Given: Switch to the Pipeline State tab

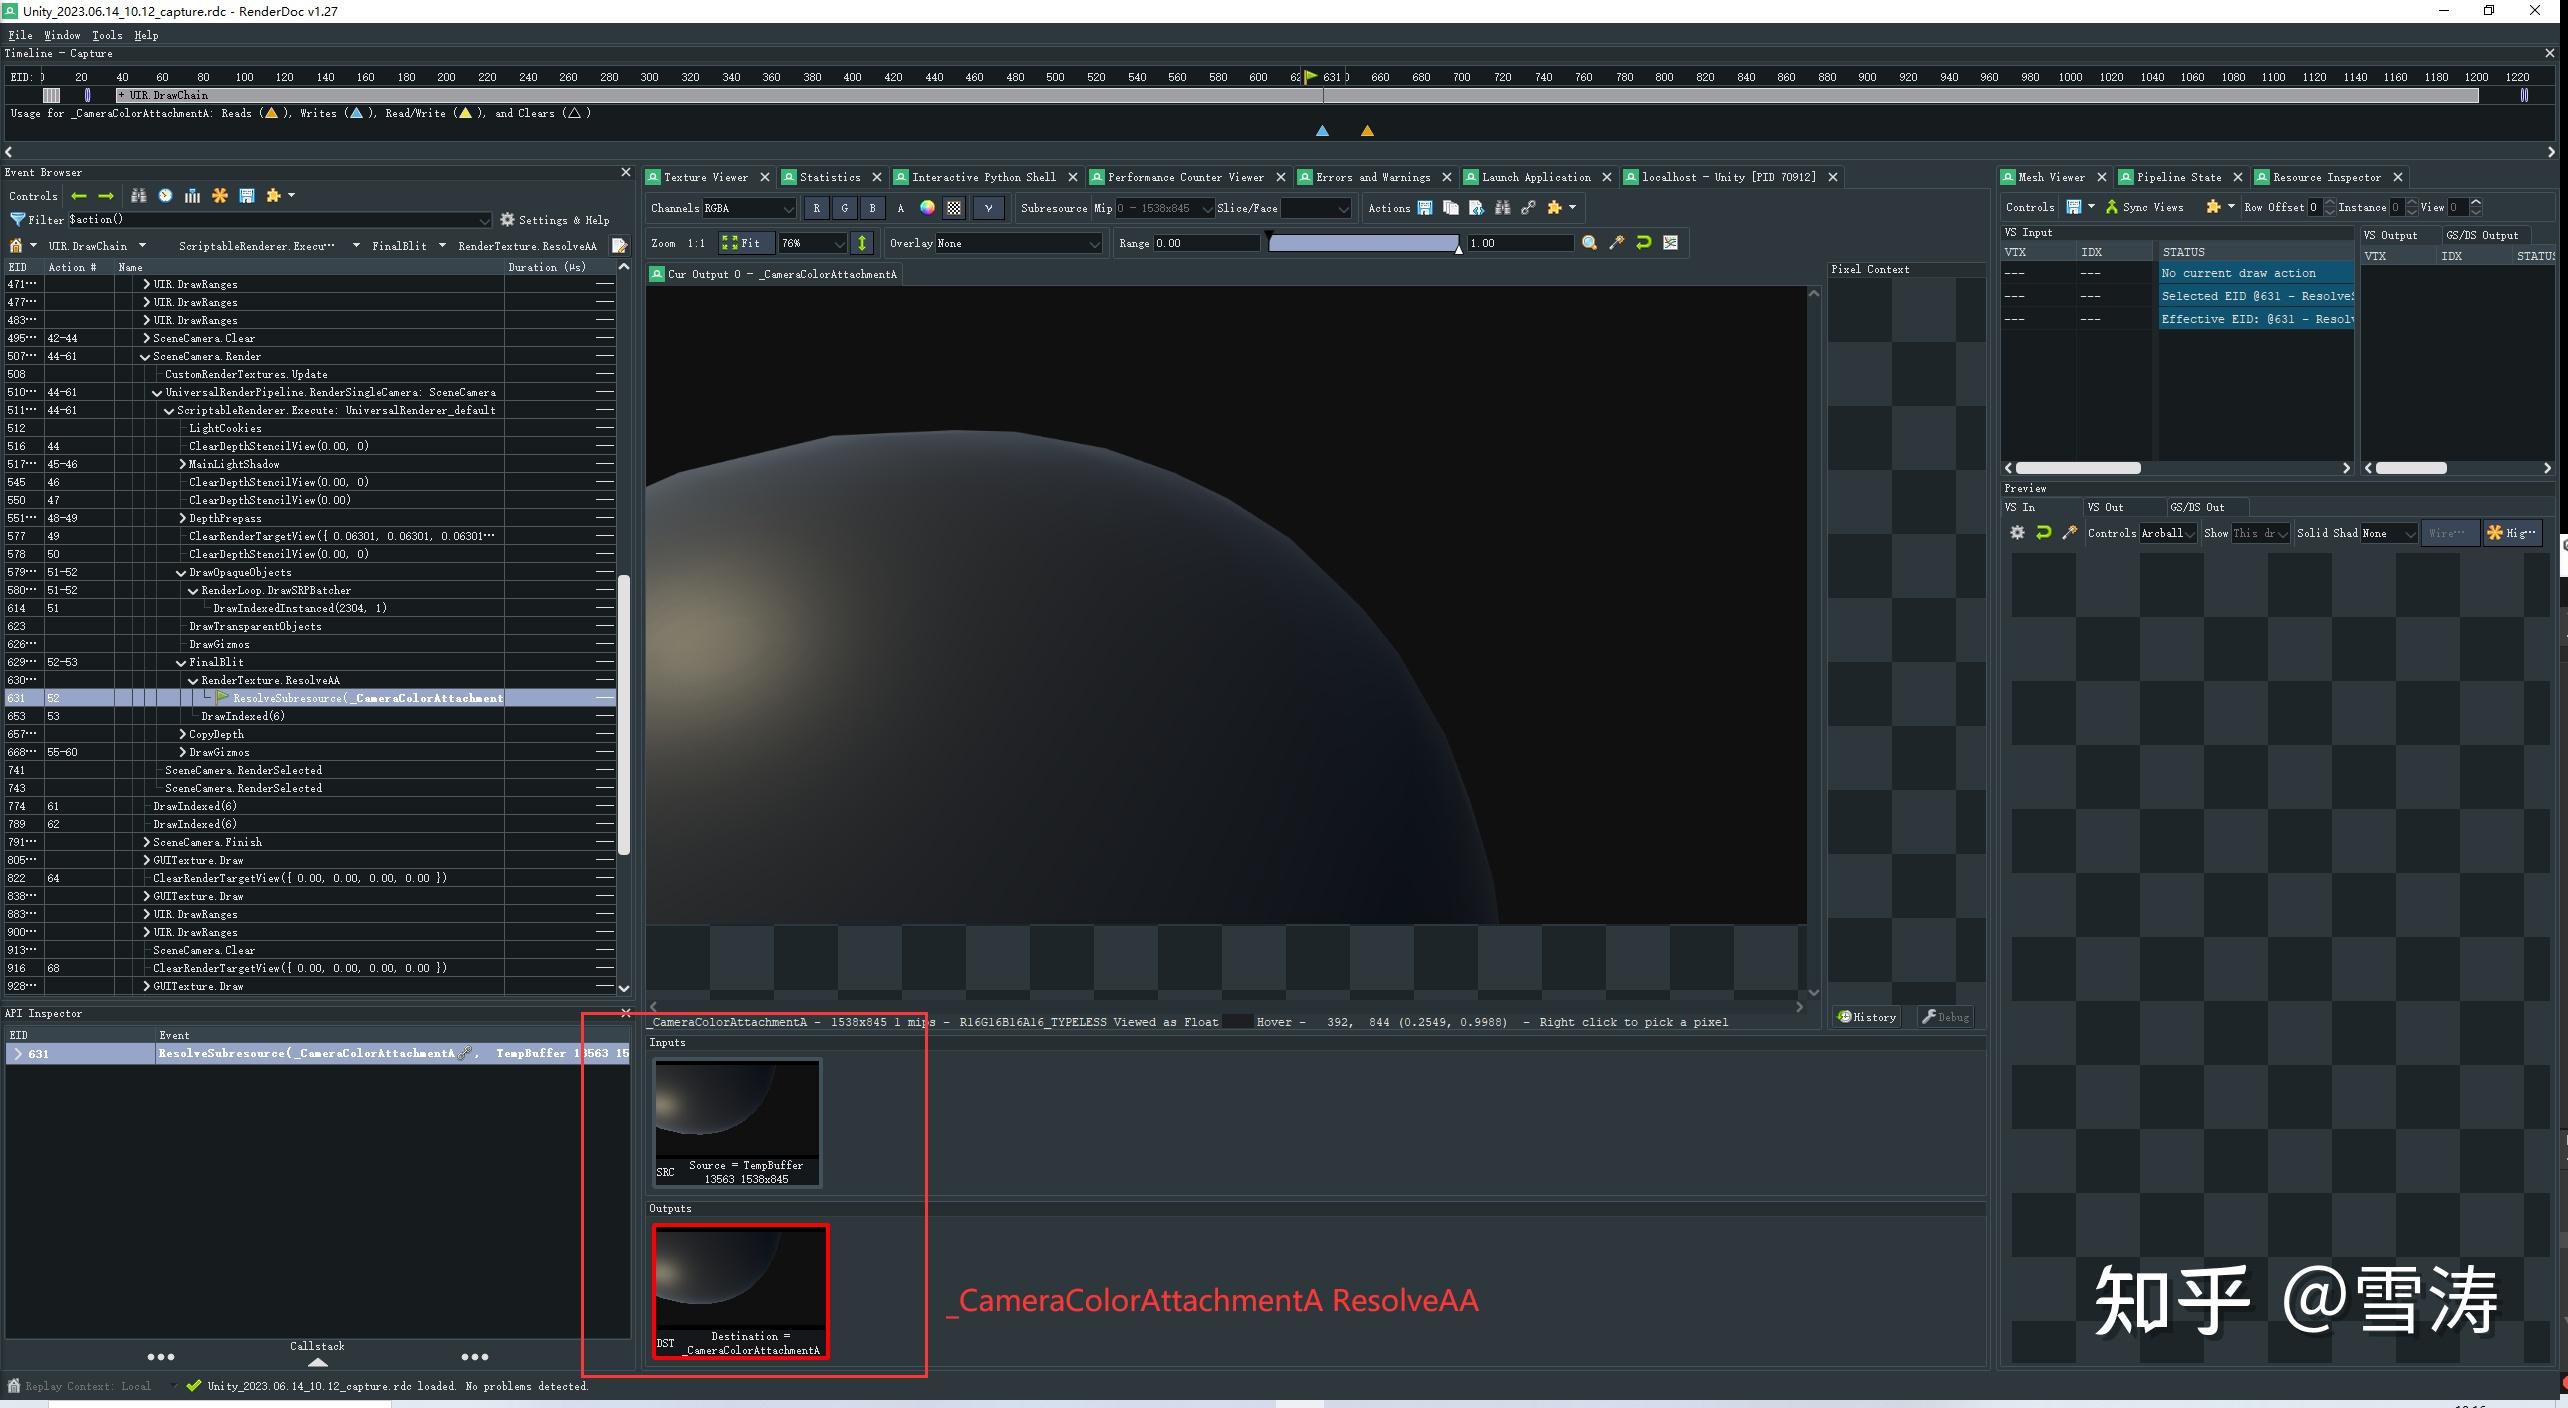Looking at the screenshot, I should point(2180,177).
